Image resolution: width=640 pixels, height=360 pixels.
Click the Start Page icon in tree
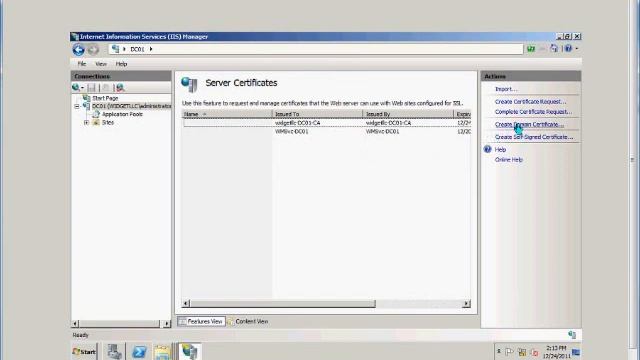(86, 98)
